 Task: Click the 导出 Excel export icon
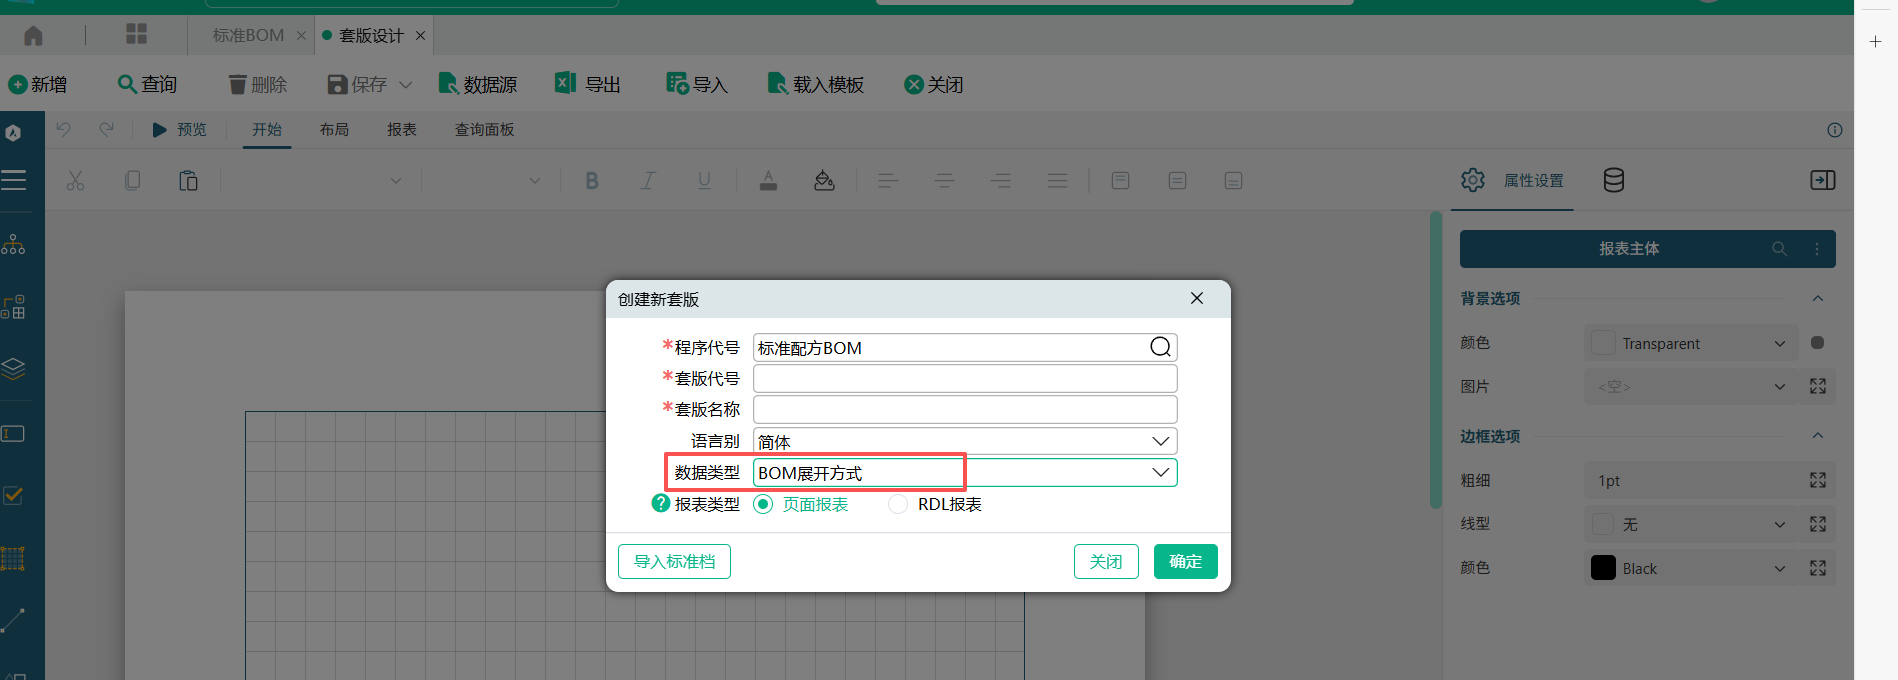[x=565, y=84]
